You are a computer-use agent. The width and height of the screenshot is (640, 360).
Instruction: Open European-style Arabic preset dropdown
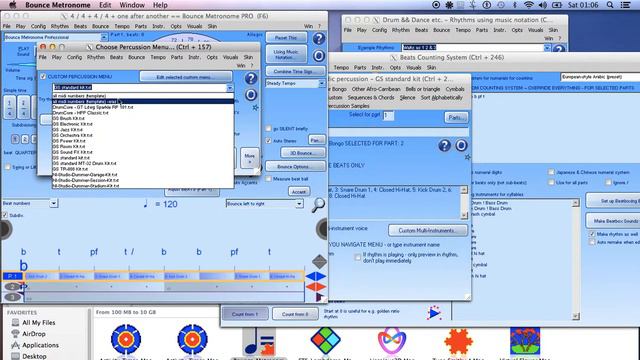tap(600, 77)
